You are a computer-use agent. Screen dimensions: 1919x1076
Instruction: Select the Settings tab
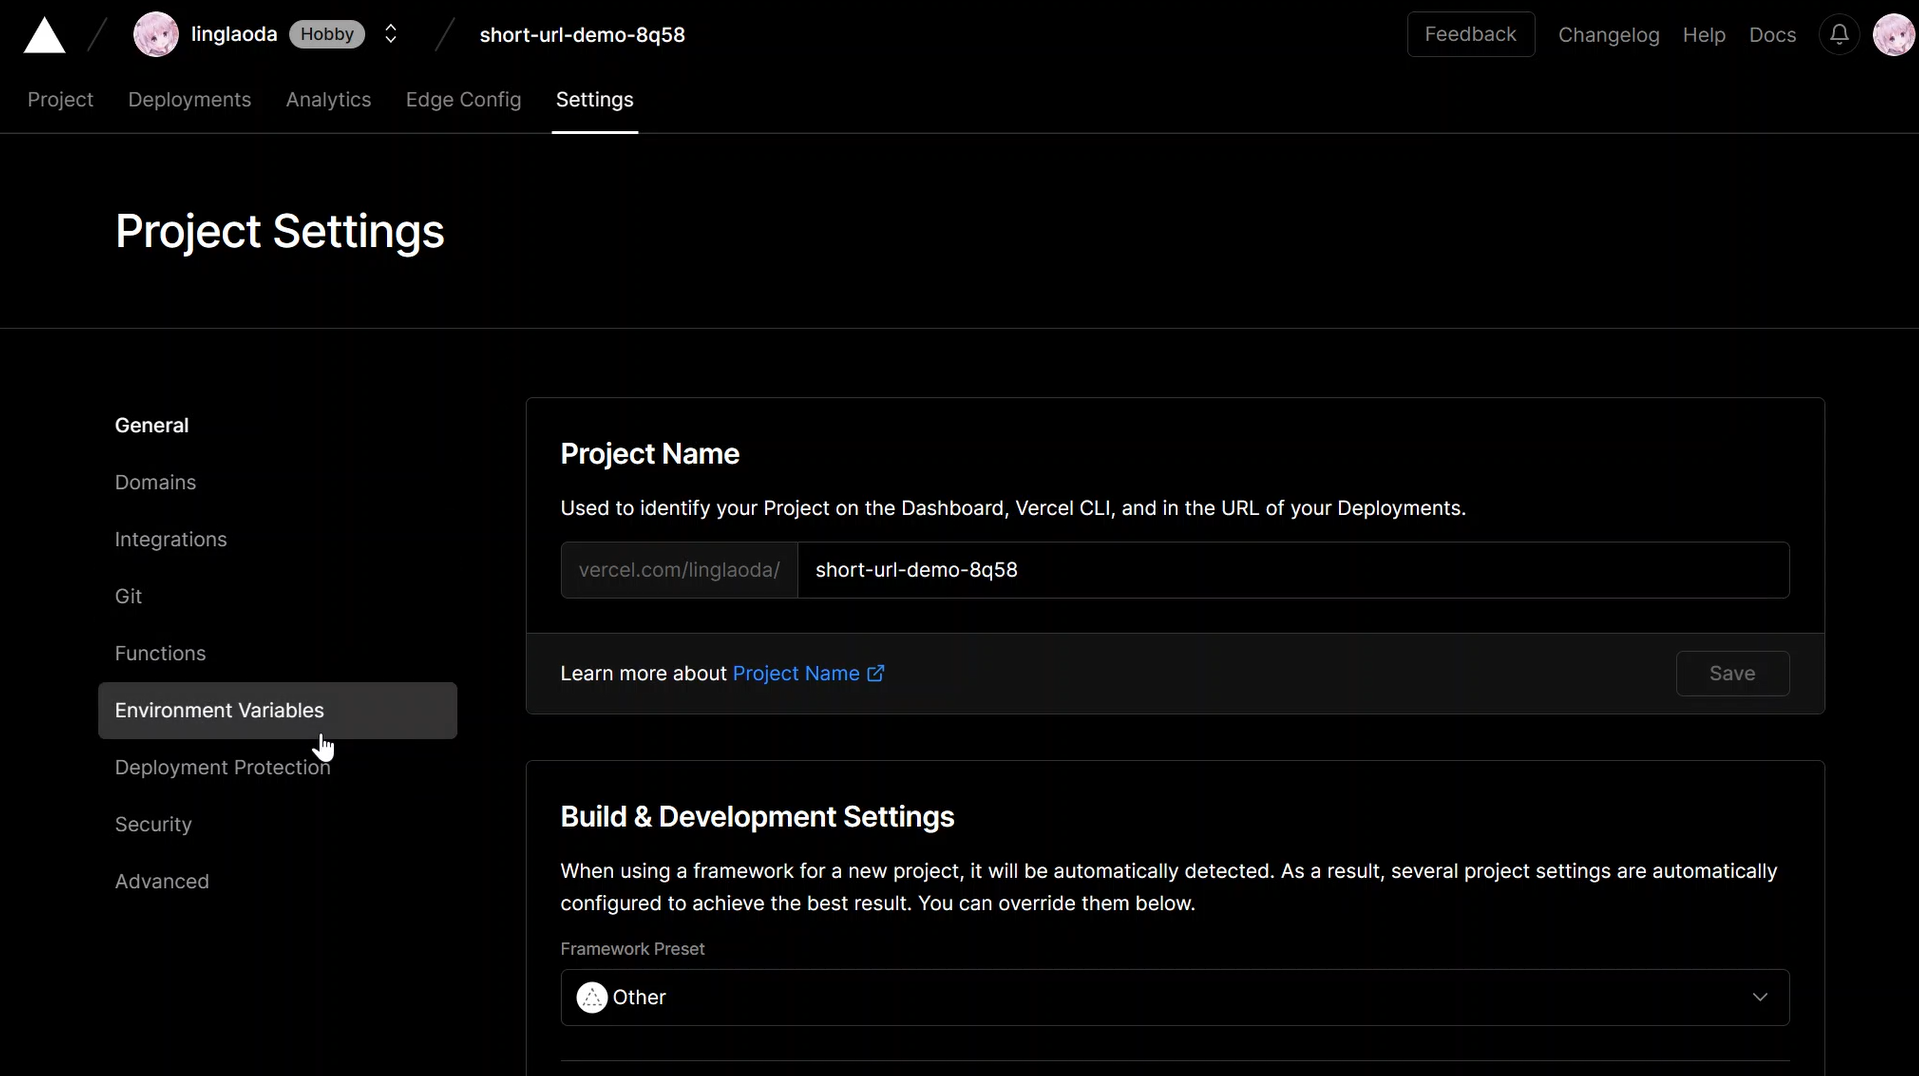pos(594,100)
